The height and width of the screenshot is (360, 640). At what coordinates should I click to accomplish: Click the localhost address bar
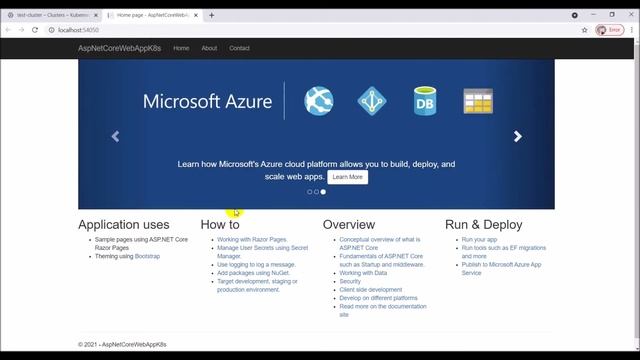tap(310, 30)
